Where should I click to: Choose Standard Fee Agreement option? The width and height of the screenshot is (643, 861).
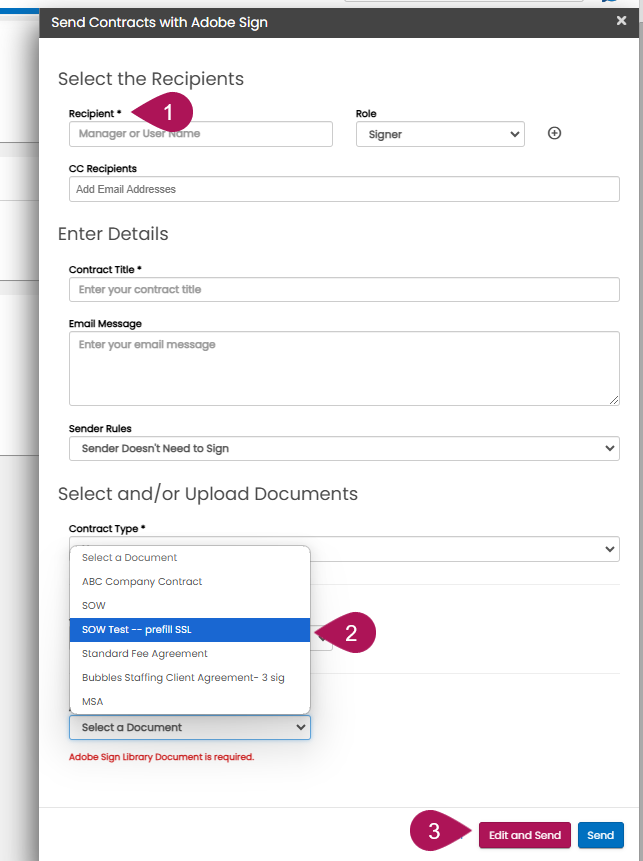(x=190, y=654)
